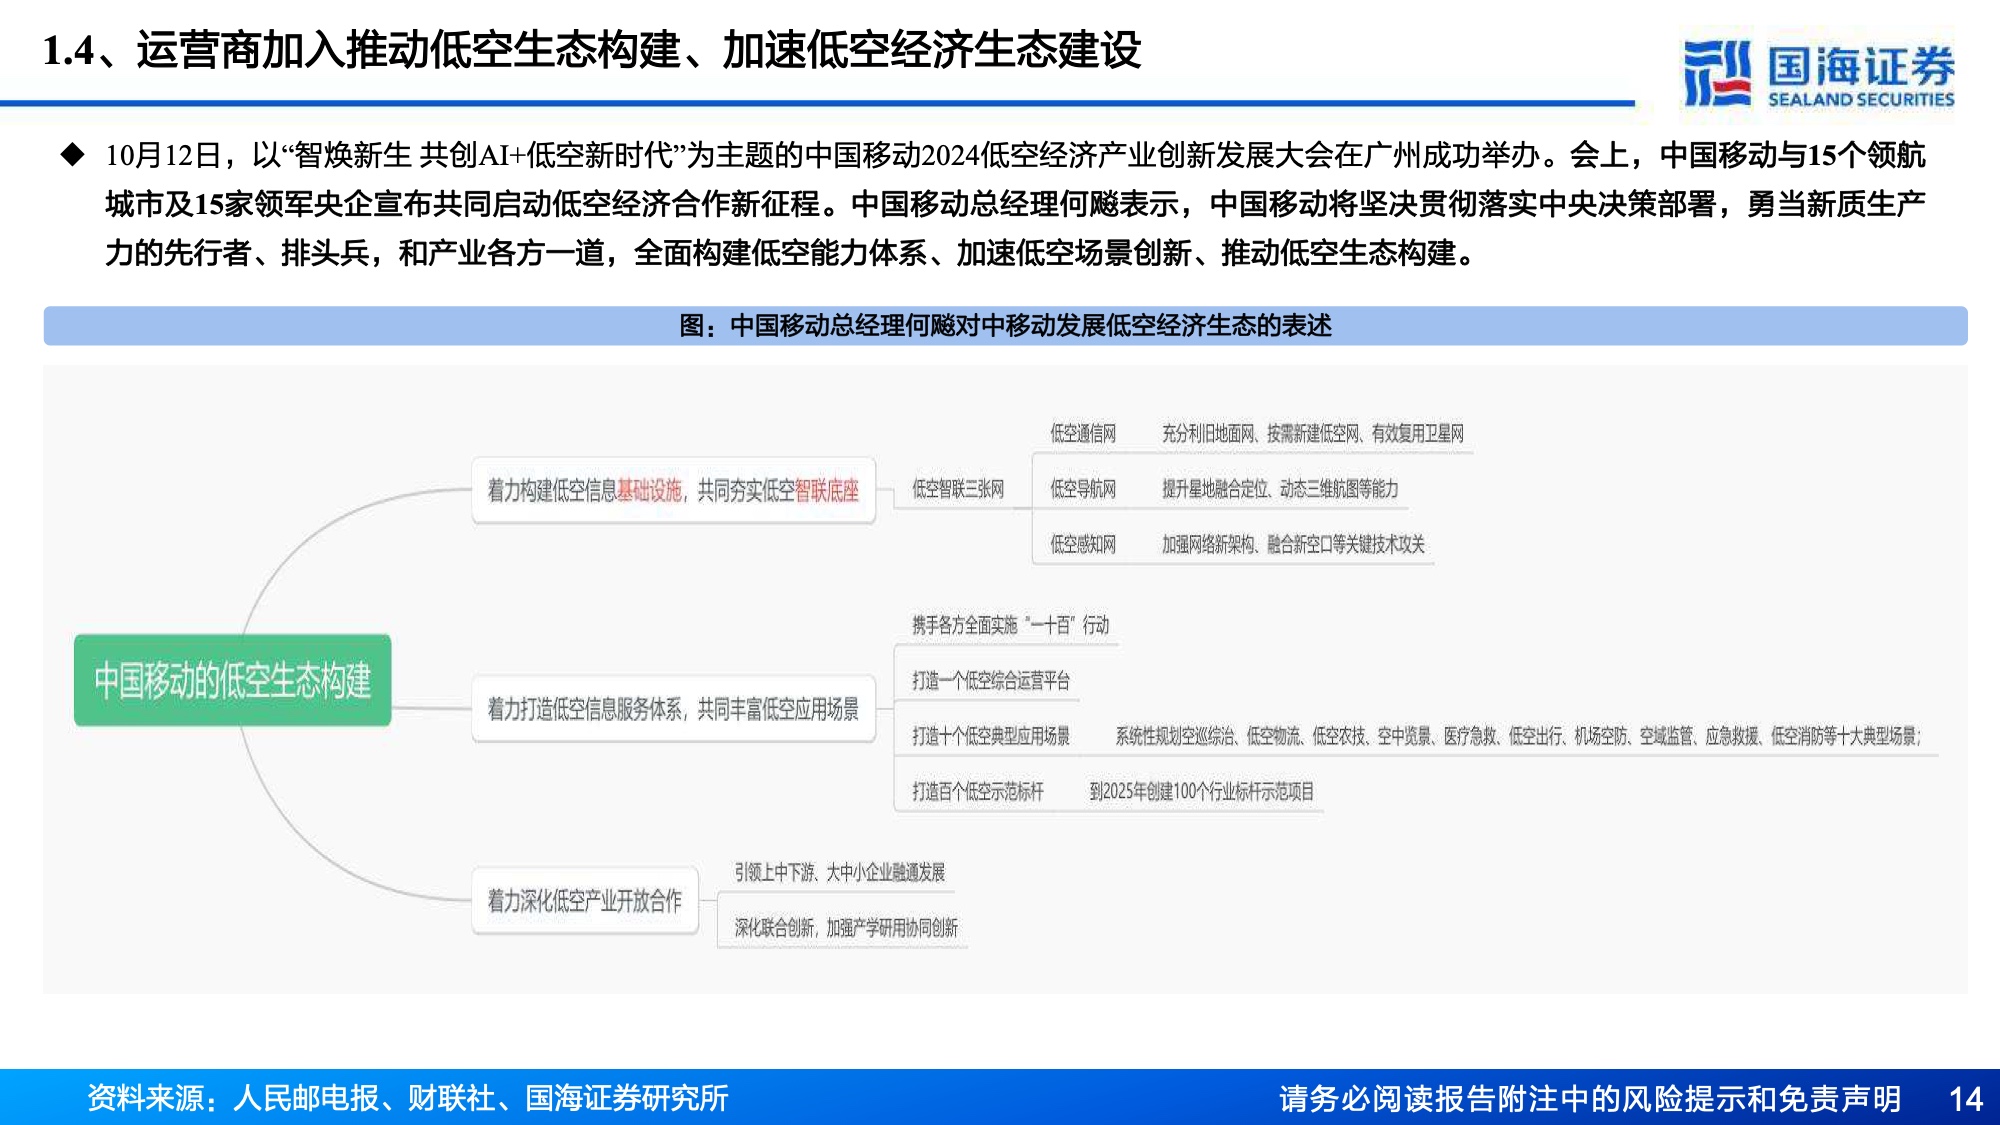Click text 加强网络新架构、融合新空口等关键技术攻关
Image resolution: width=2000 pixels, height=1125 pixels.
(x=1293, y=544)
